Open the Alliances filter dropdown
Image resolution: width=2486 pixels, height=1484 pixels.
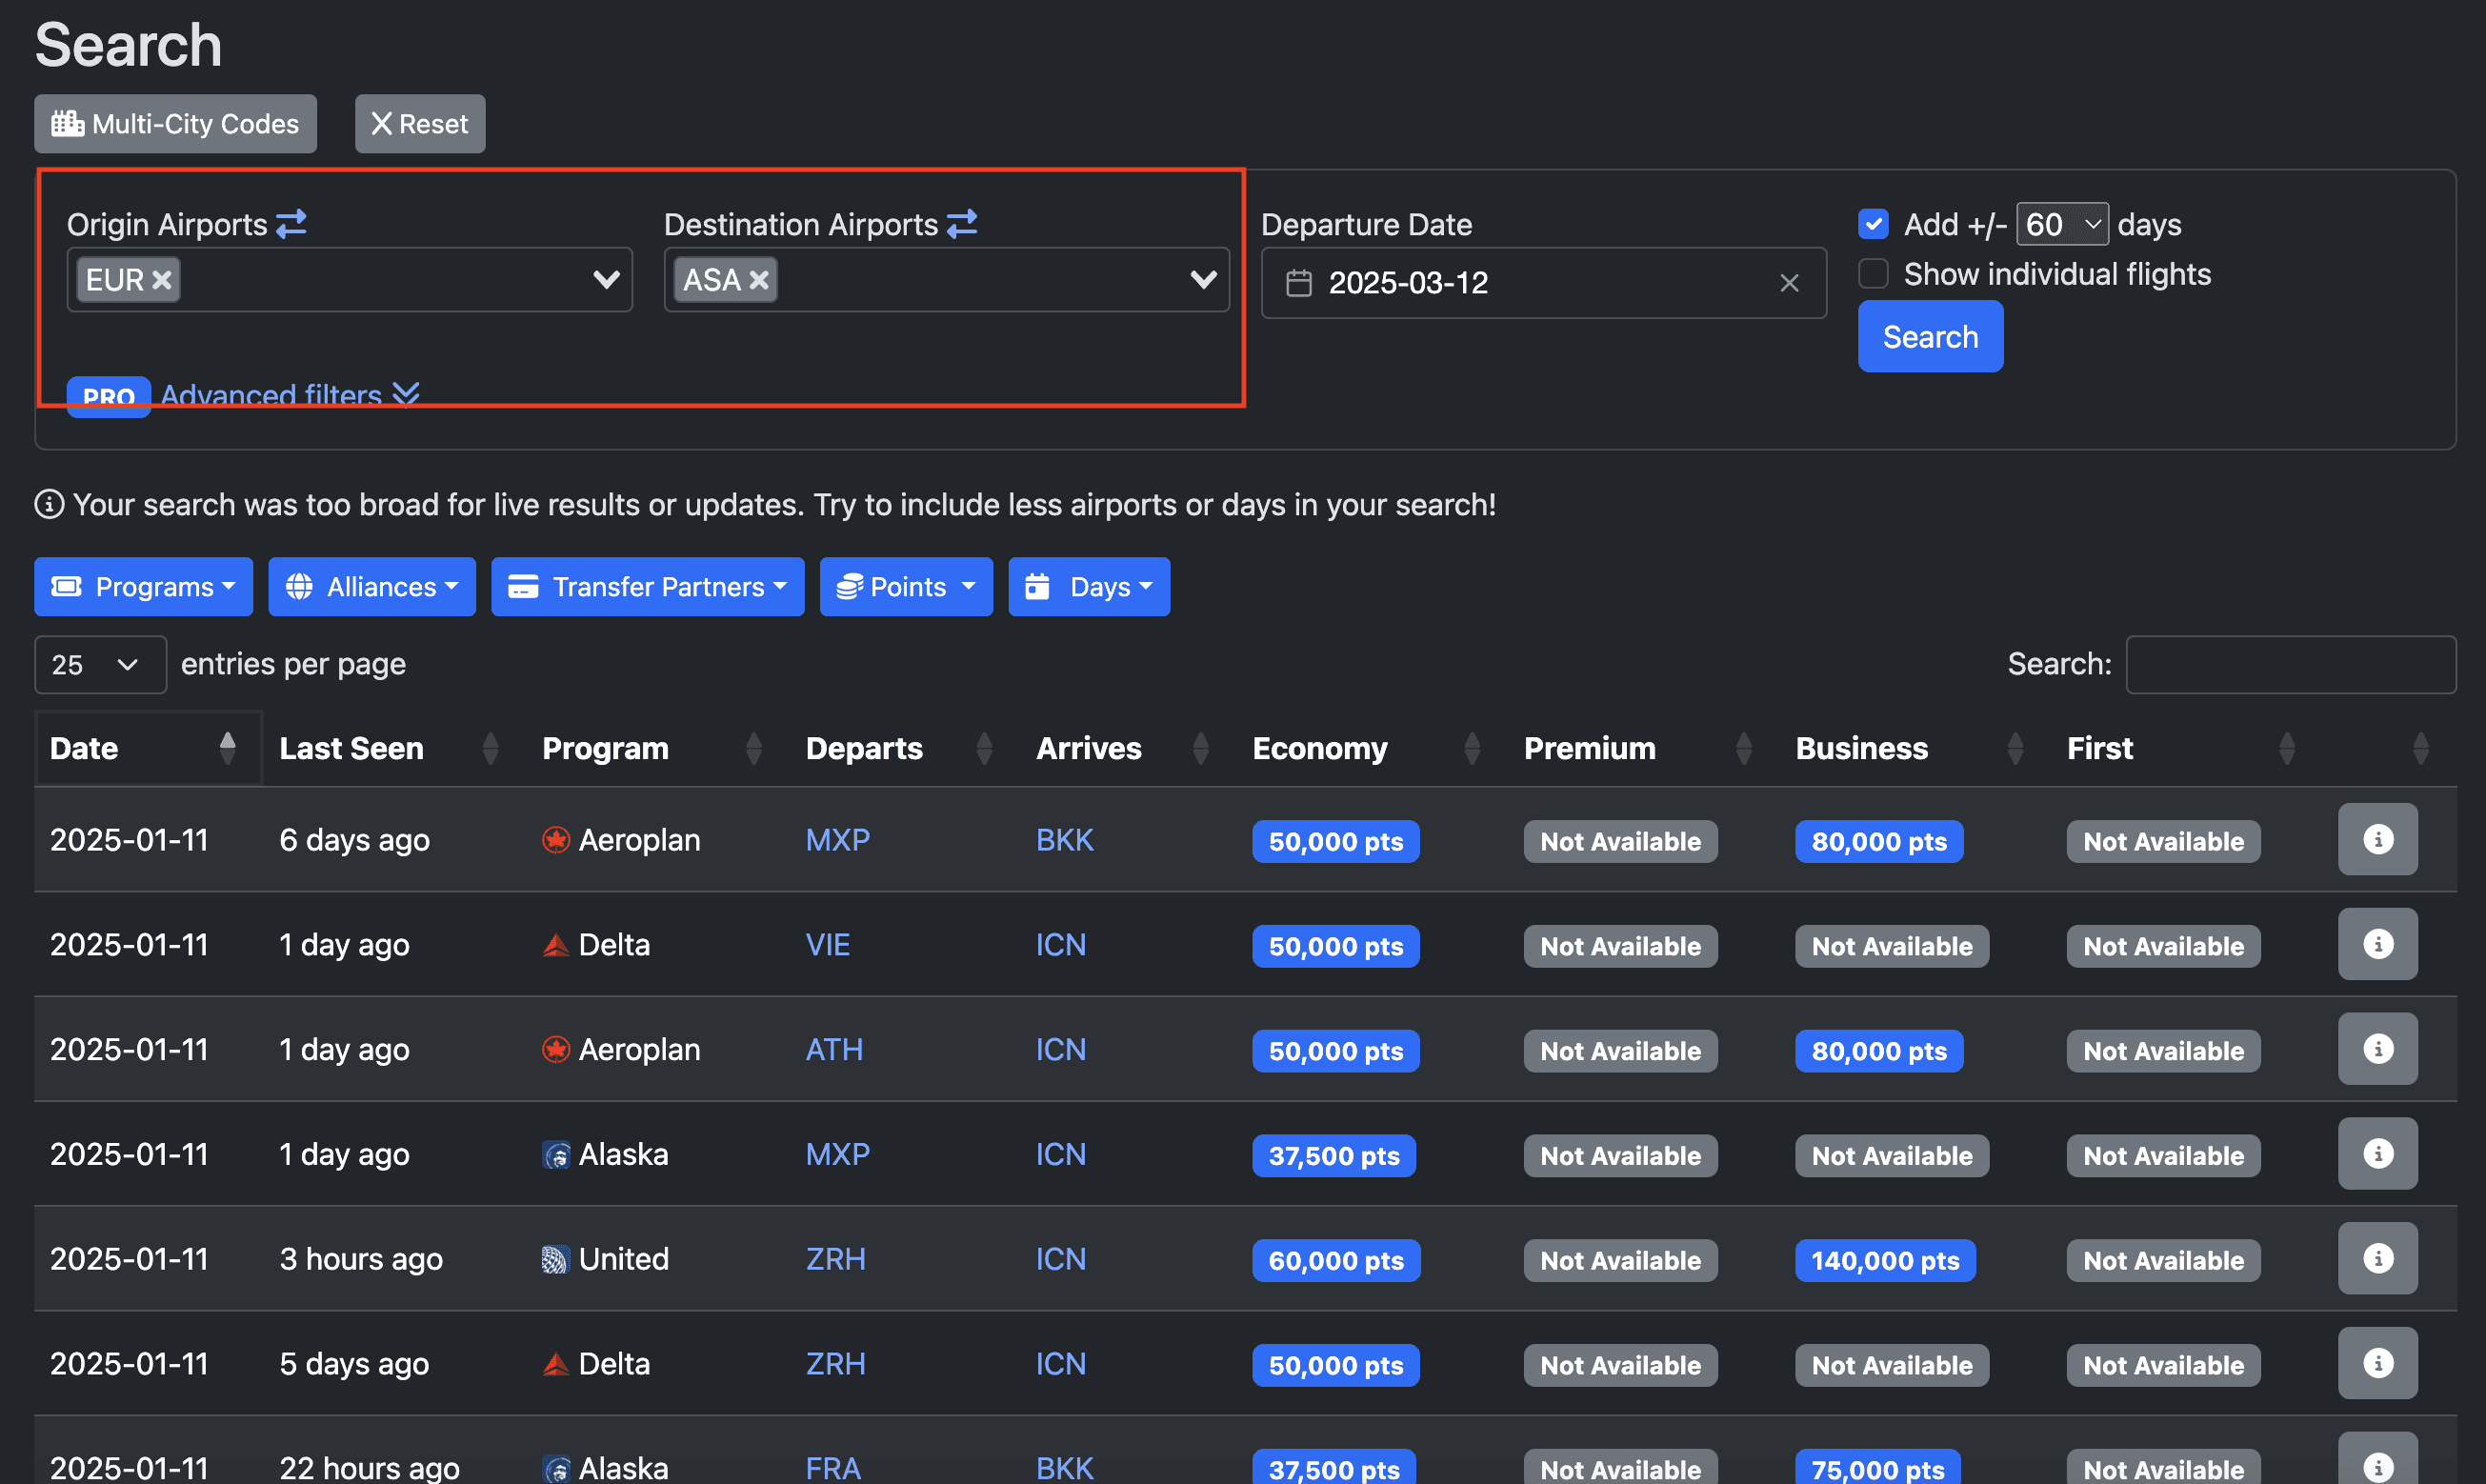372,587
